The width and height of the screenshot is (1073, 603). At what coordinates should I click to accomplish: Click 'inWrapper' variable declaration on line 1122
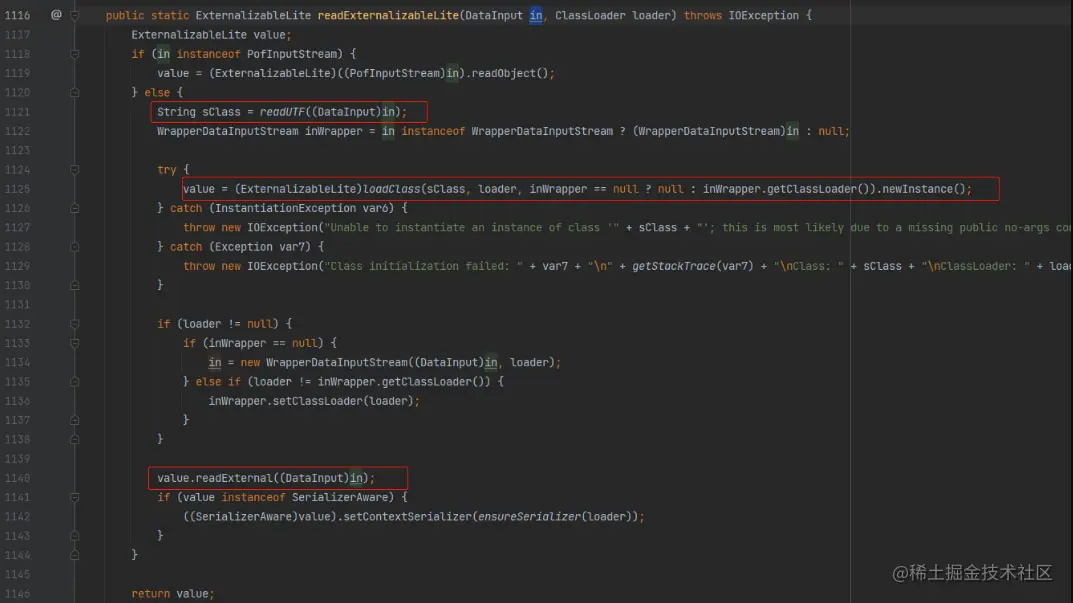pyautogui.click(x=333, y=131)
